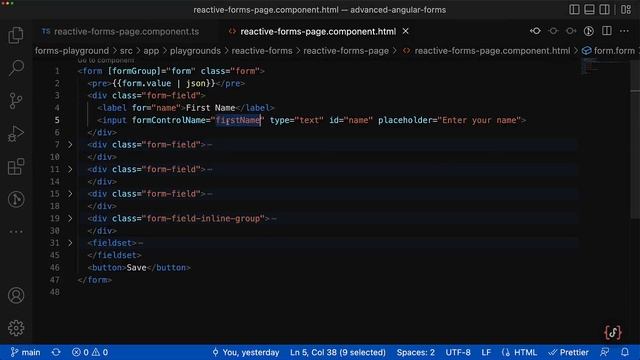Click the open changes compare icon
Viewport: 640px width, 360px height.
[535, 31]
